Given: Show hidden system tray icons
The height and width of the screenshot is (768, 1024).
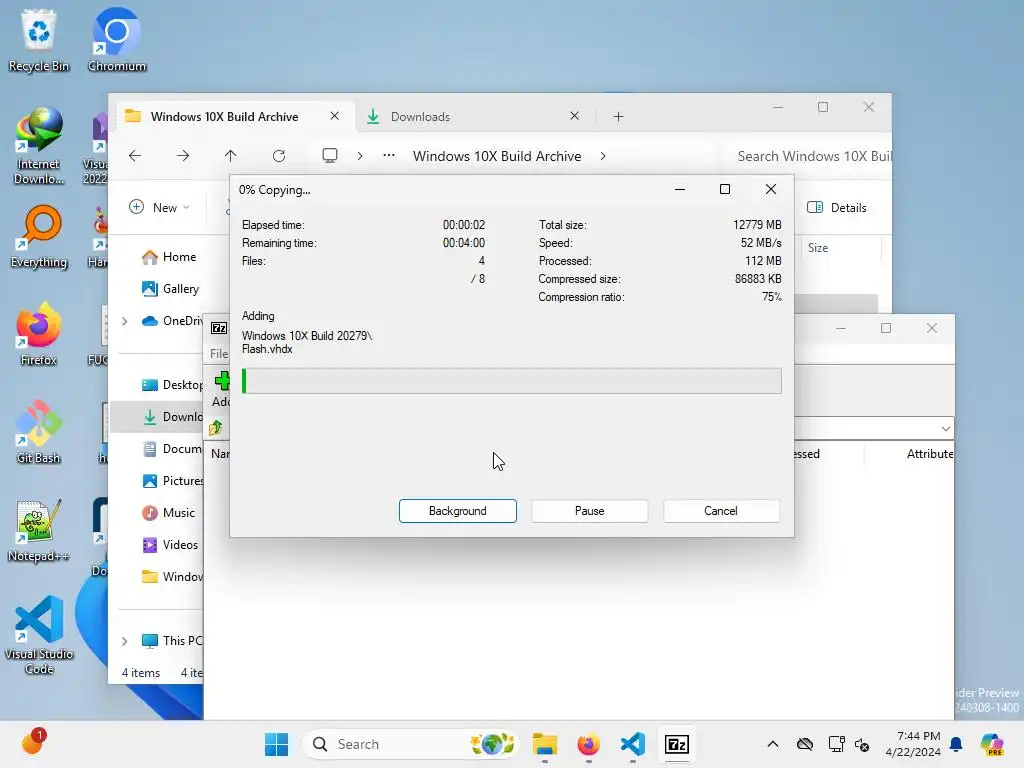Looking at the screenshot, I should tap(773, 744).
